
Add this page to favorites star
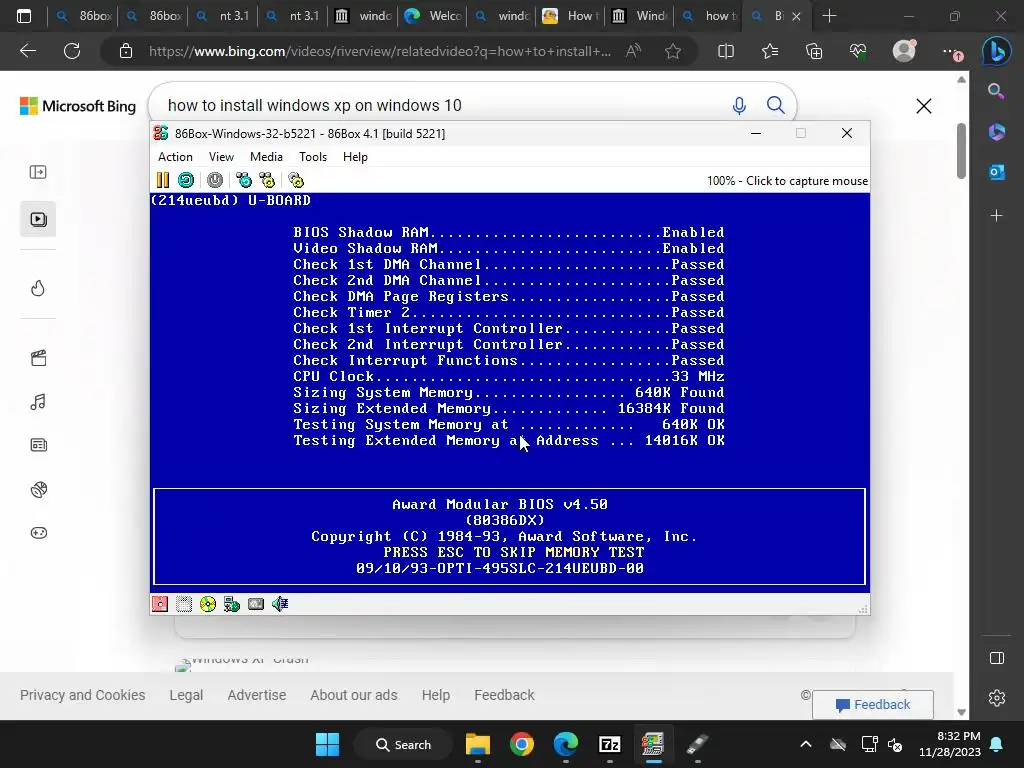[x=673, y=51]
